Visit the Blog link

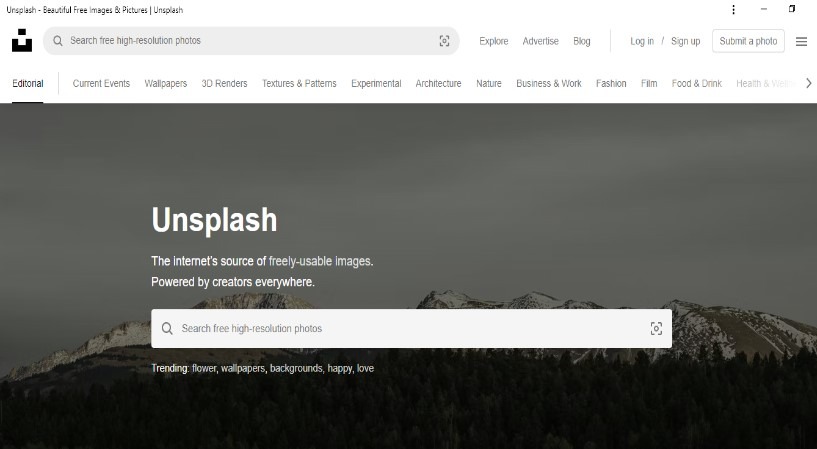tap(582, 41)
